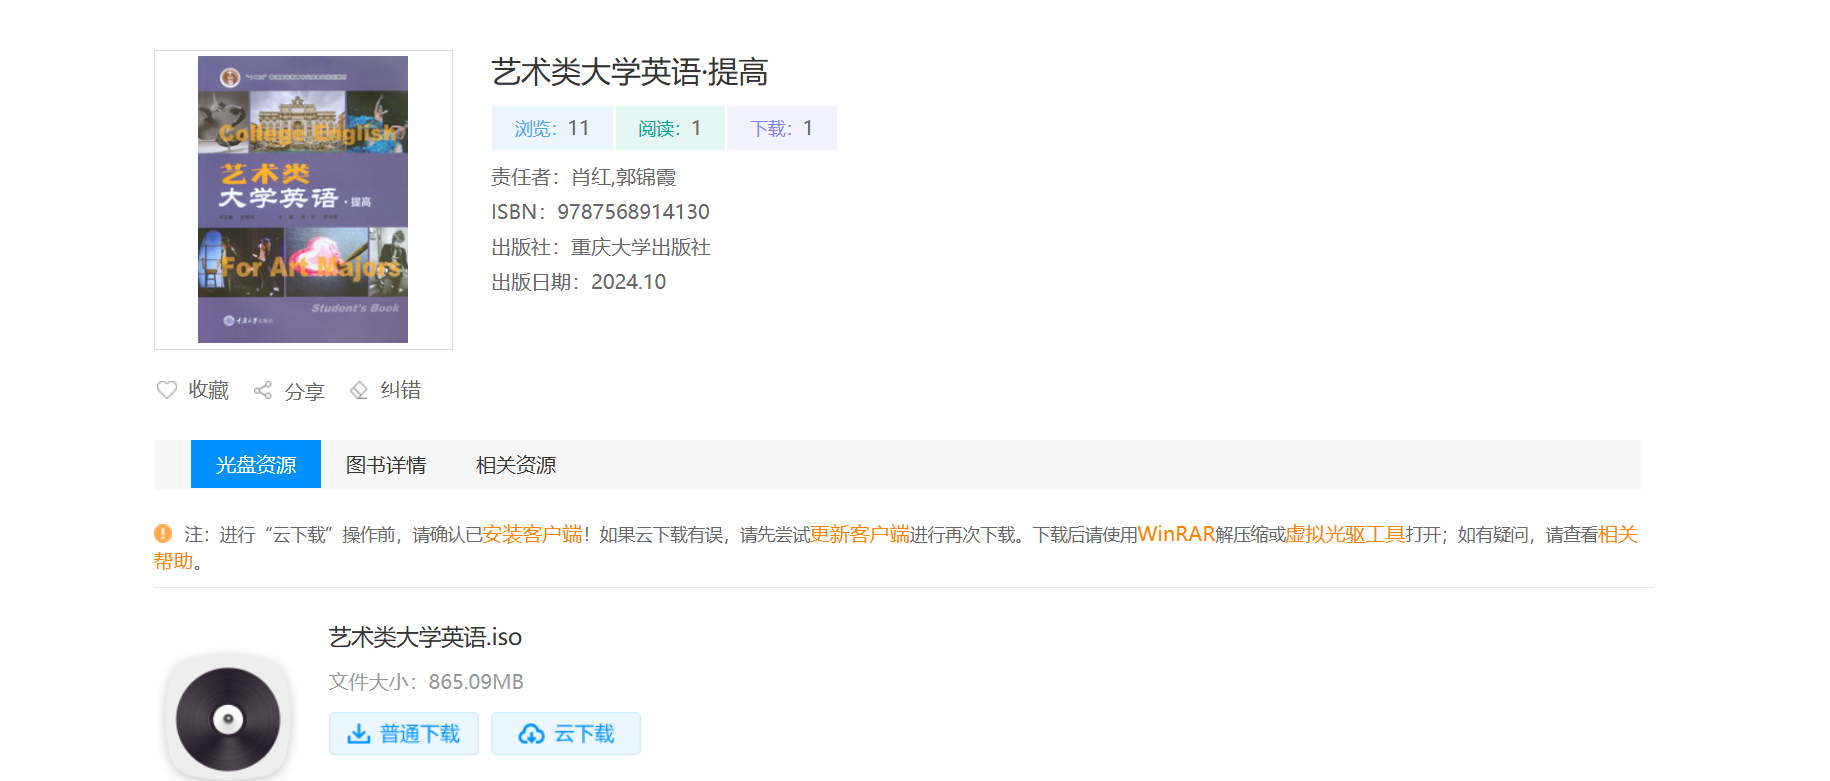Viewport: 1830px width, 781px height.
Task: Click the 虚拟光驱工具 link
Action: click(x=1345, y=535)
